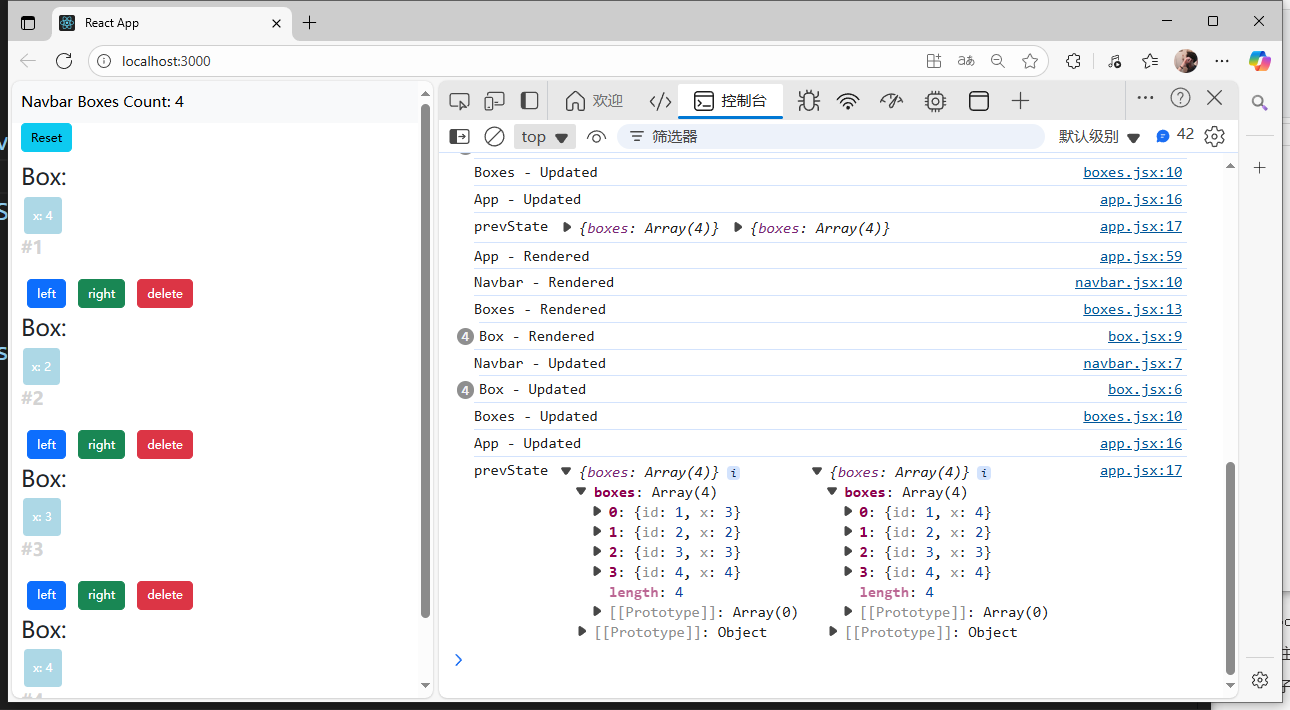
Task: Open box.jsx:6 source link
Action: (1145, 389)
